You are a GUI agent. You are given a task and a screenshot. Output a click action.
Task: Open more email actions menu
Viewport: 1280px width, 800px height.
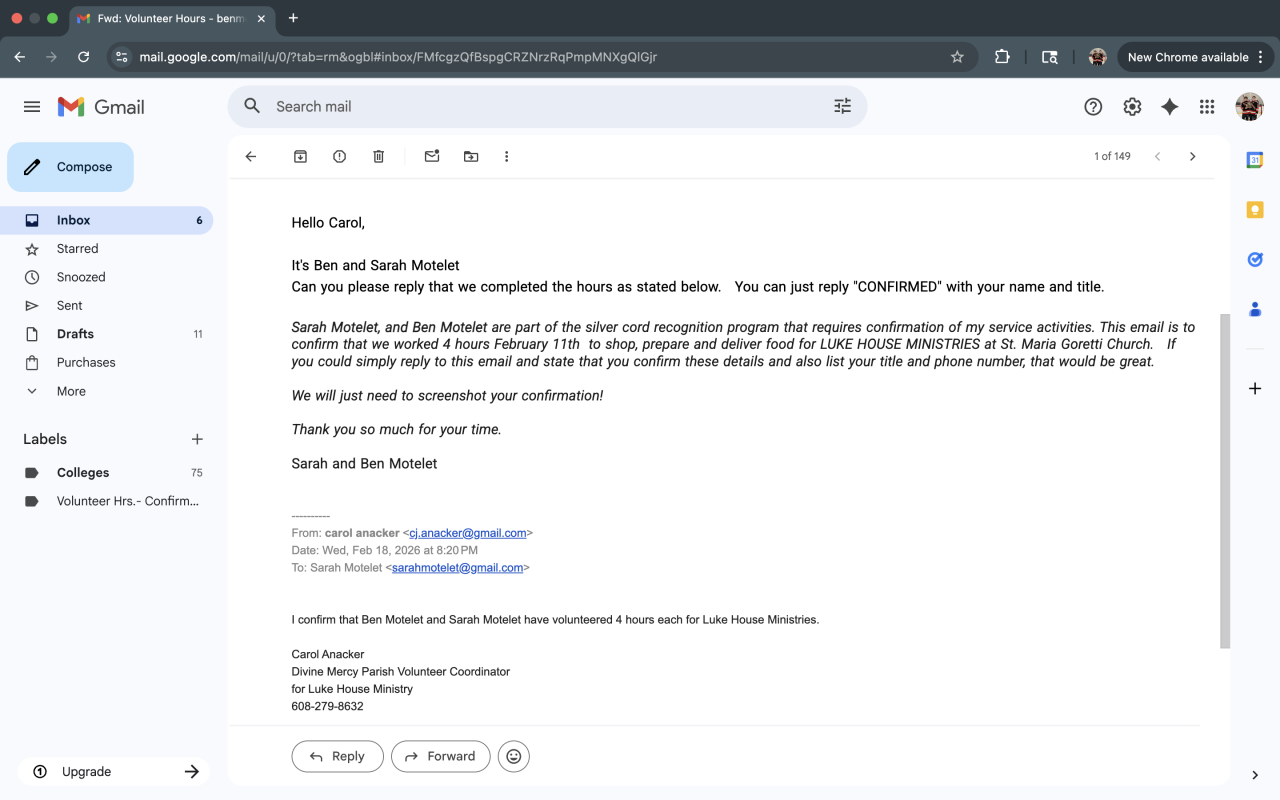pos(507,157)
